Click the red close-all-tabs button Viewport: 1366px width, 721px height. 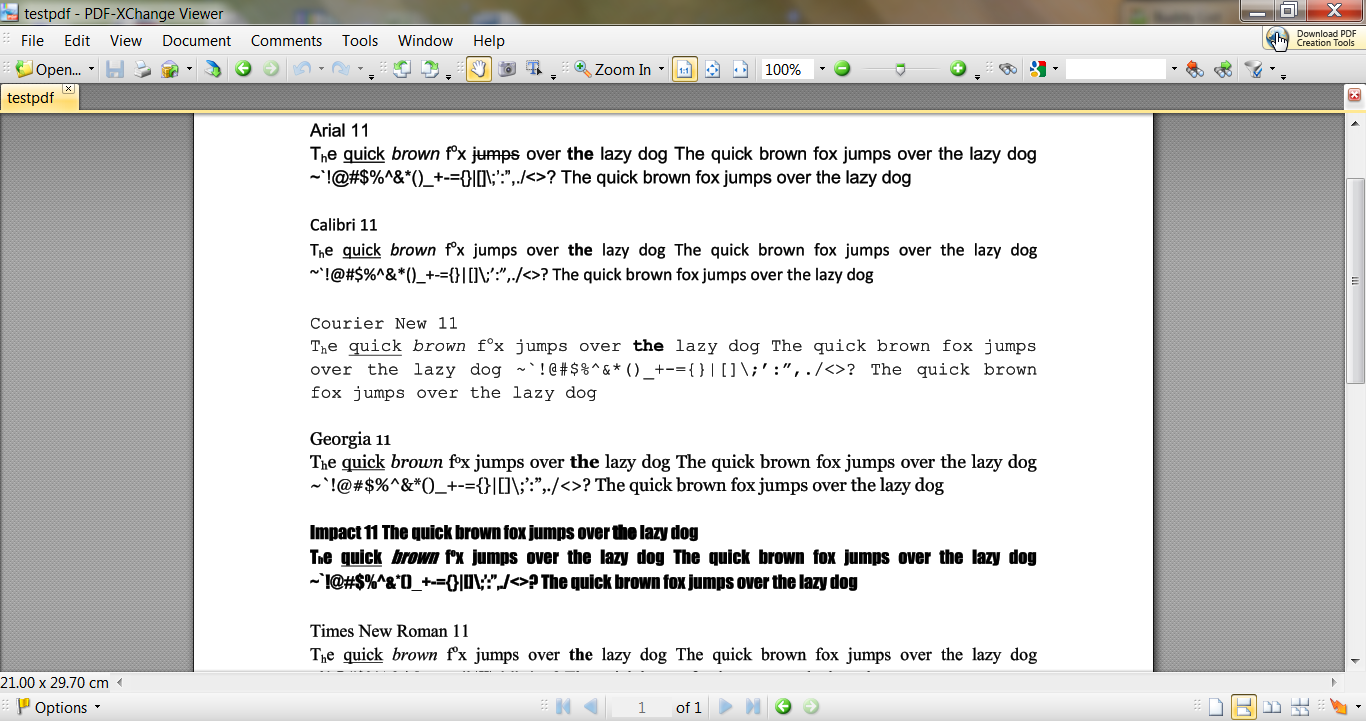coord(1354,95)
